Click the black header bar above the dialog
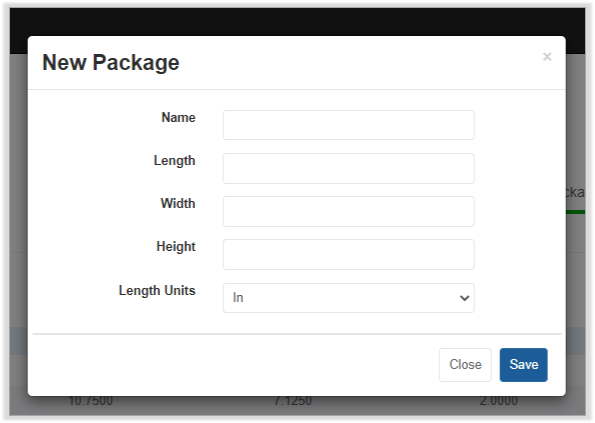 coord(298,22)
